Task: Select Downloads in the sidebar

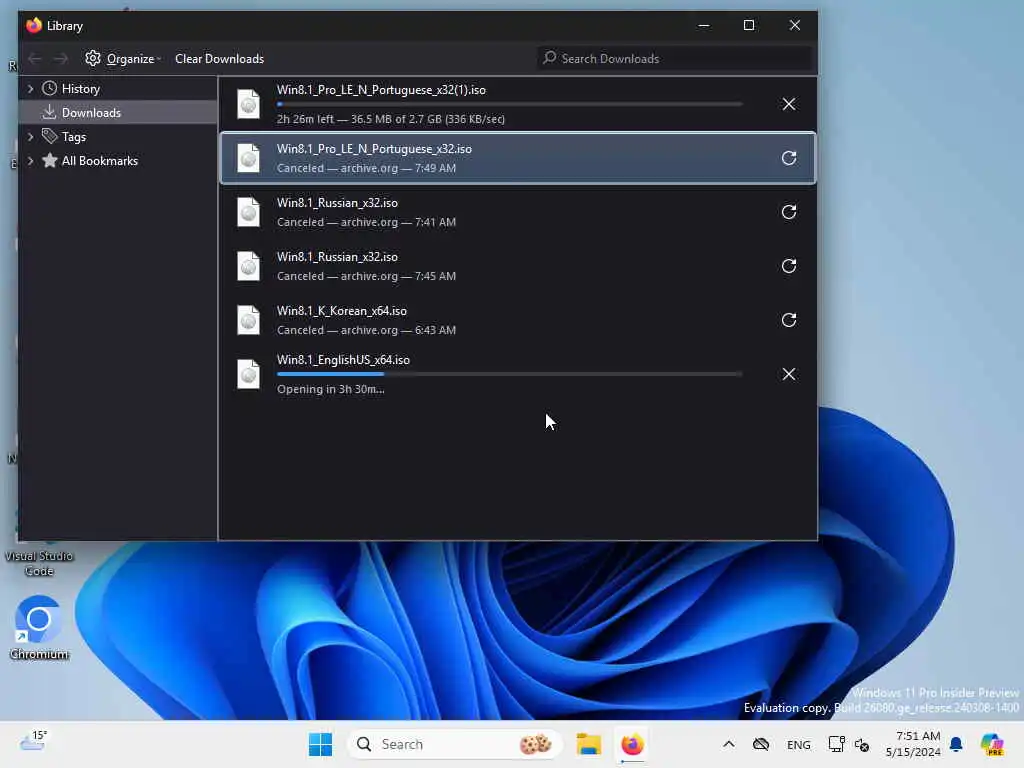Action: tap(91, 113)
